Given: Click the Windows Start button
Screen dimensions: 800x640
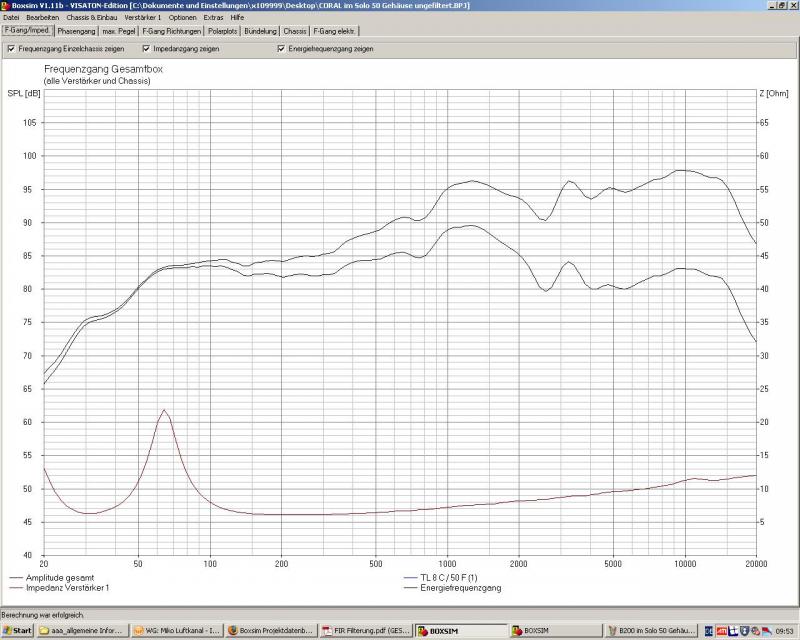Looking at the screenshot, I should [18, 631].
